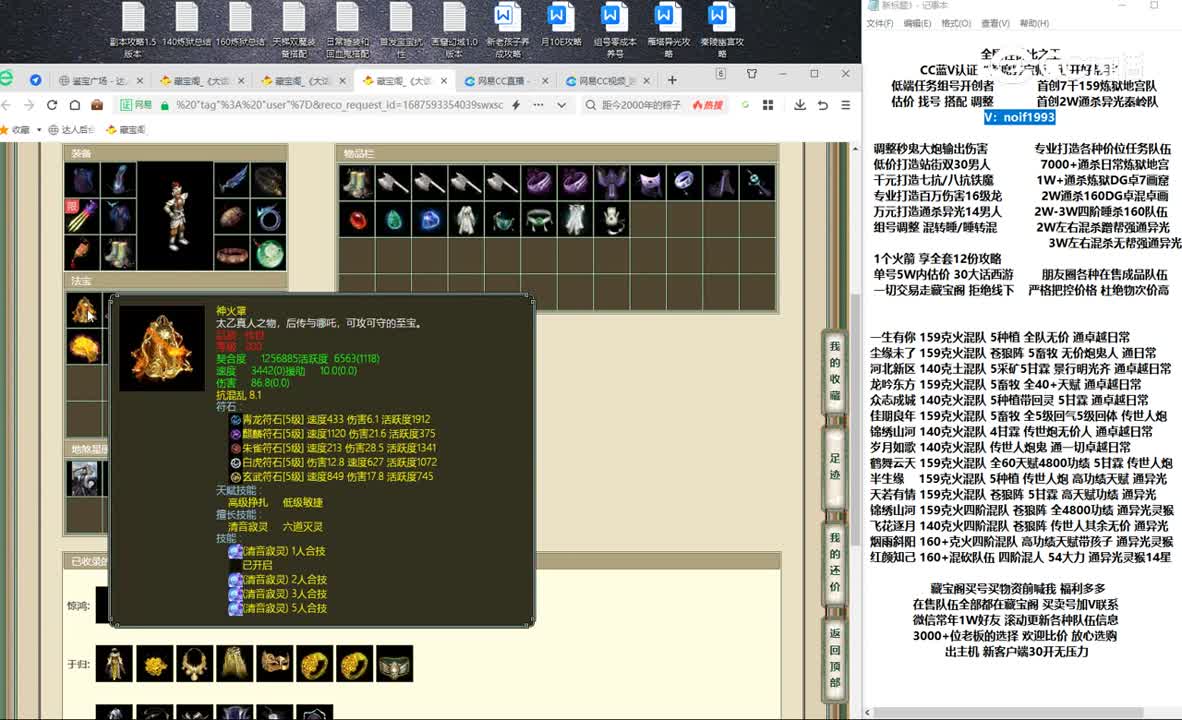Image resolution: width=1182 pixels, height=720 pixels.
Task: Click the highlighted V: noif1993 text in Notepad
Action: tap(1019, 117)
